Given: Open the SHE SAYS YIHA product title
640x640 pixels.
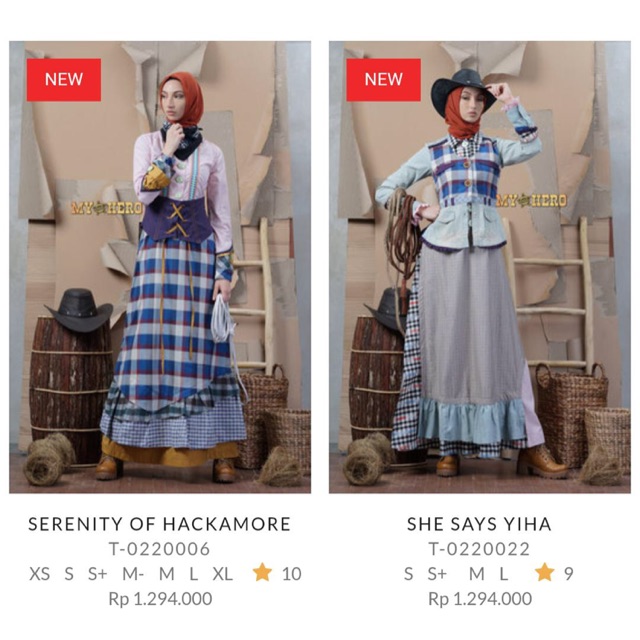Looking at the screenshot, I should 479,524.
